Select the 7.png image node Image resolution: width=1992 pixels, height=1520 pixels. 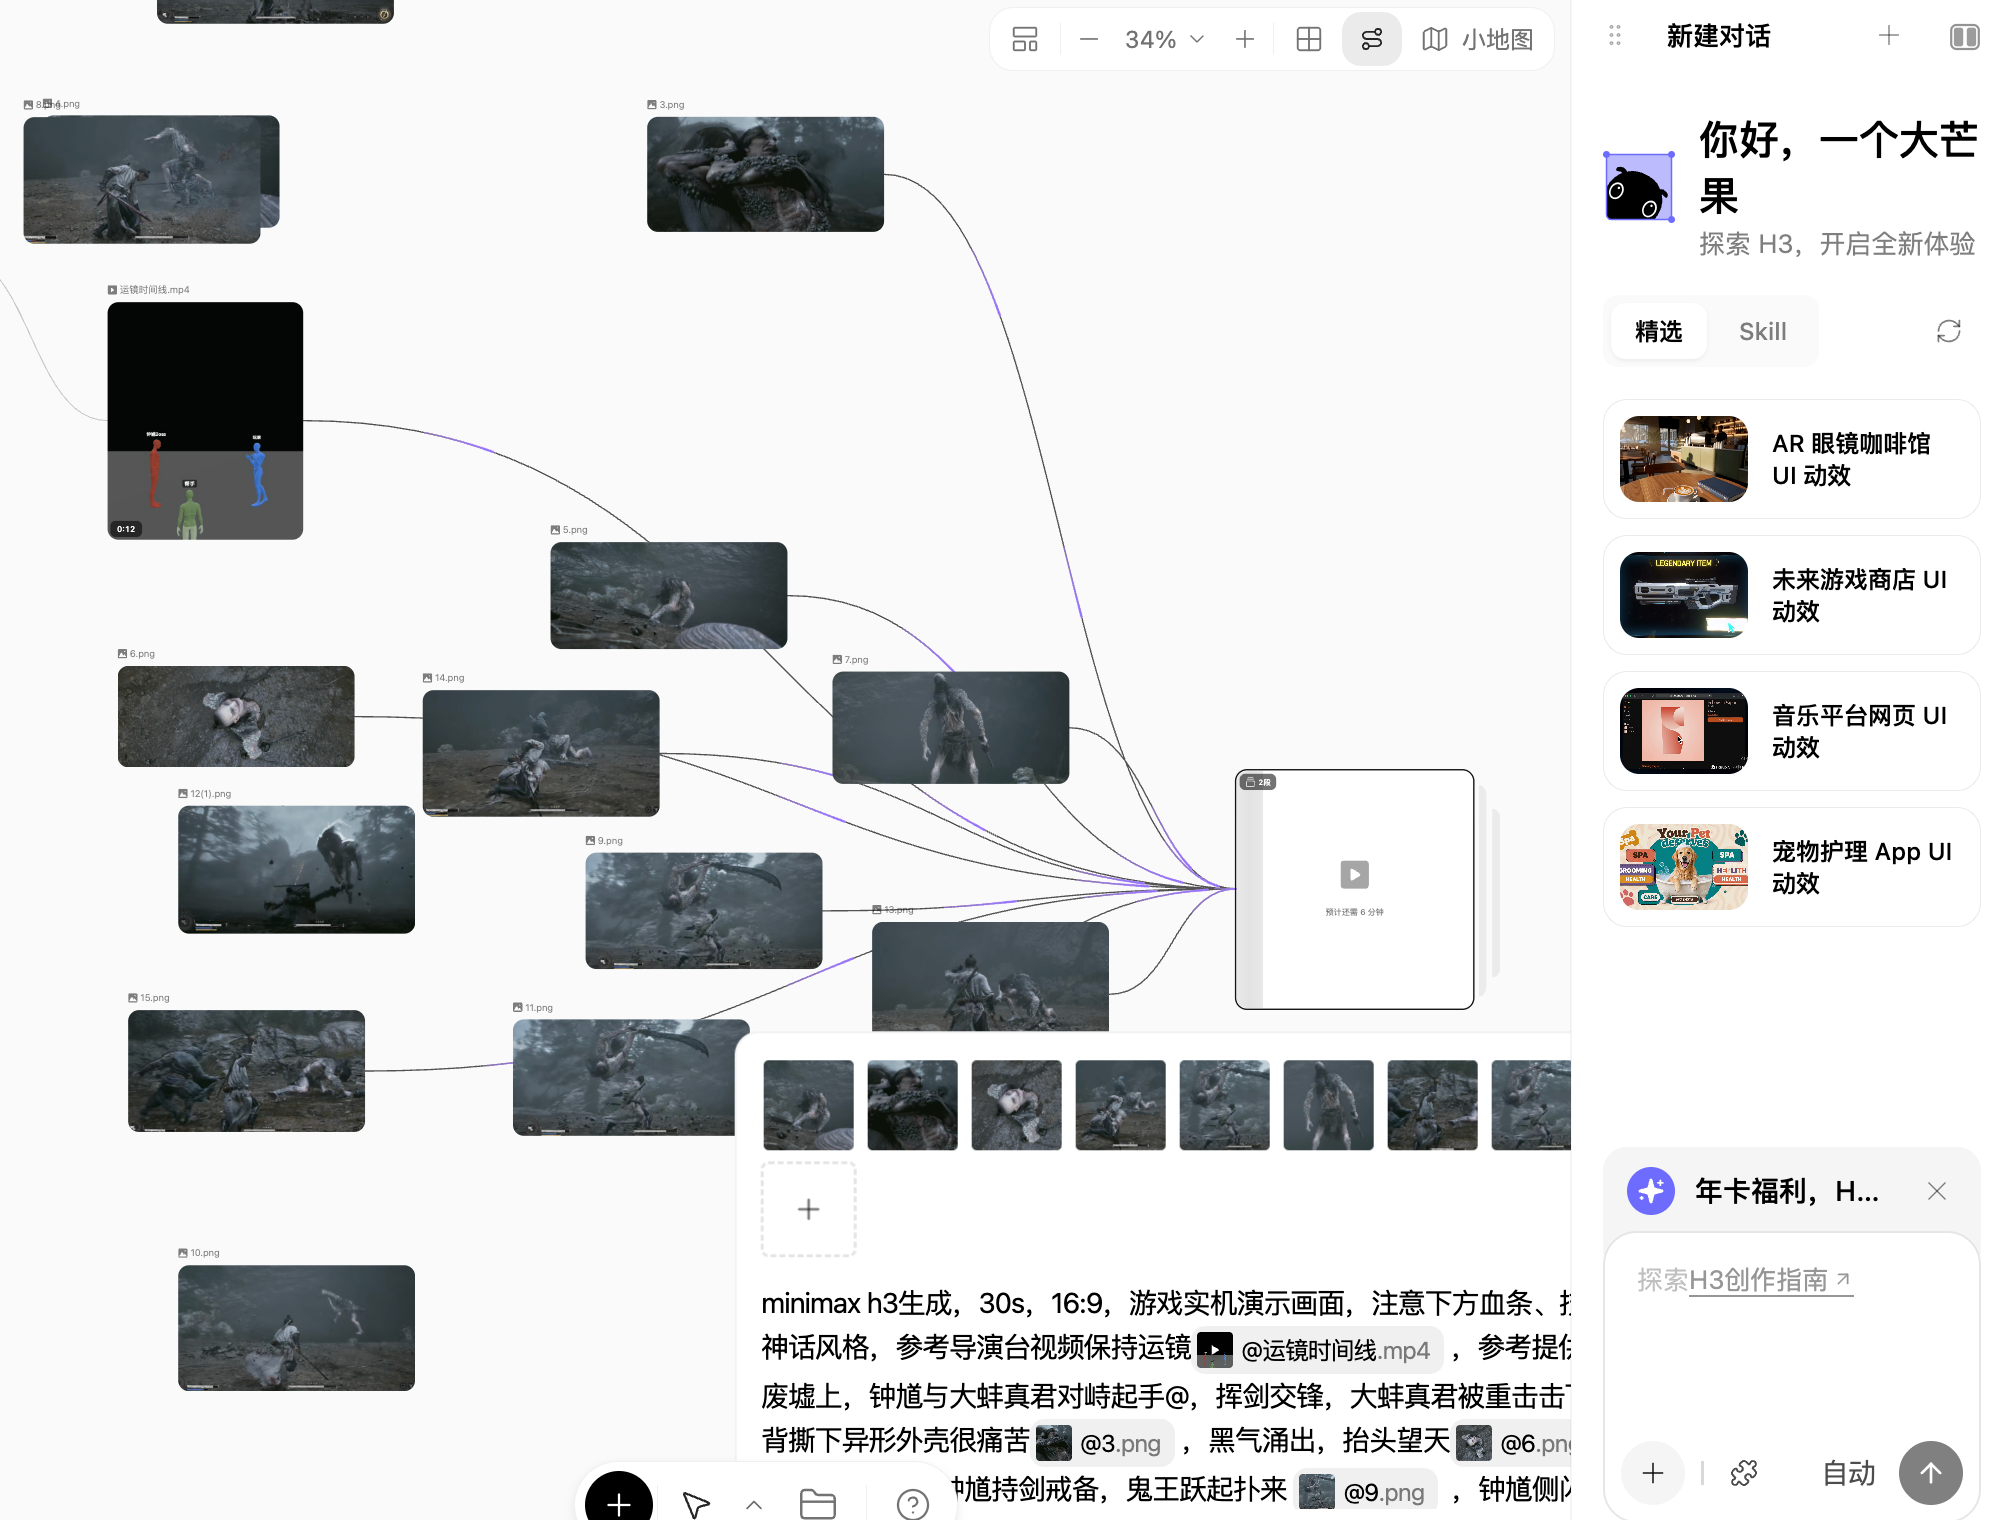[x=950, y=727]
